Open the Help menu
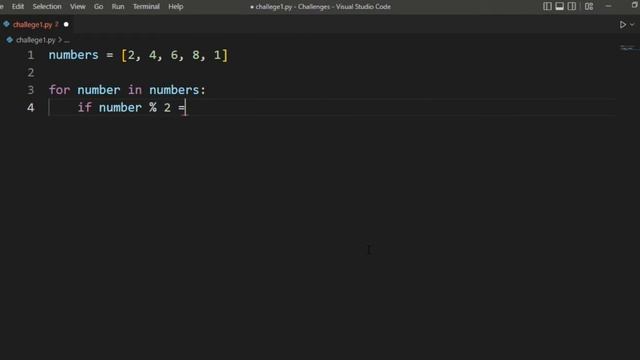Image resolution: width=640 pixels, height=360 pixels. pos(176,7)
